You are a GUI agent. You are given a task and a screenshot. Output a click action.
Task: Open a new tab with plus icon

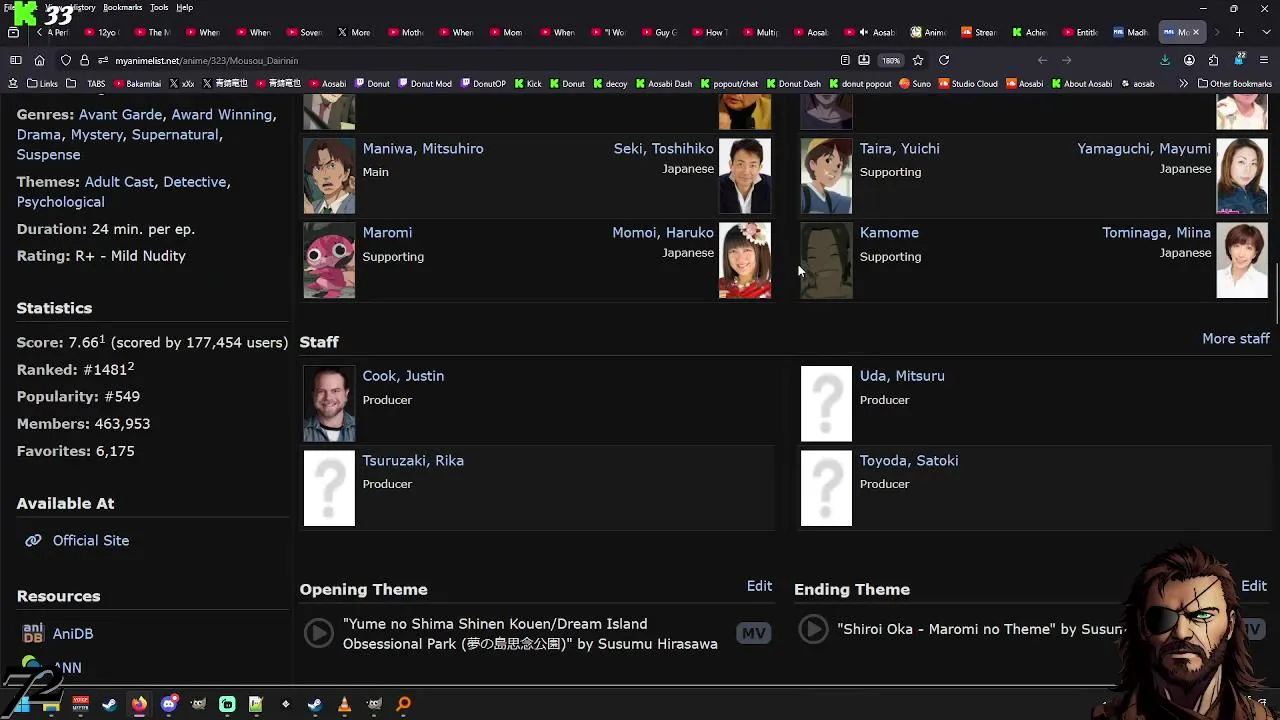coord(1239,32)
